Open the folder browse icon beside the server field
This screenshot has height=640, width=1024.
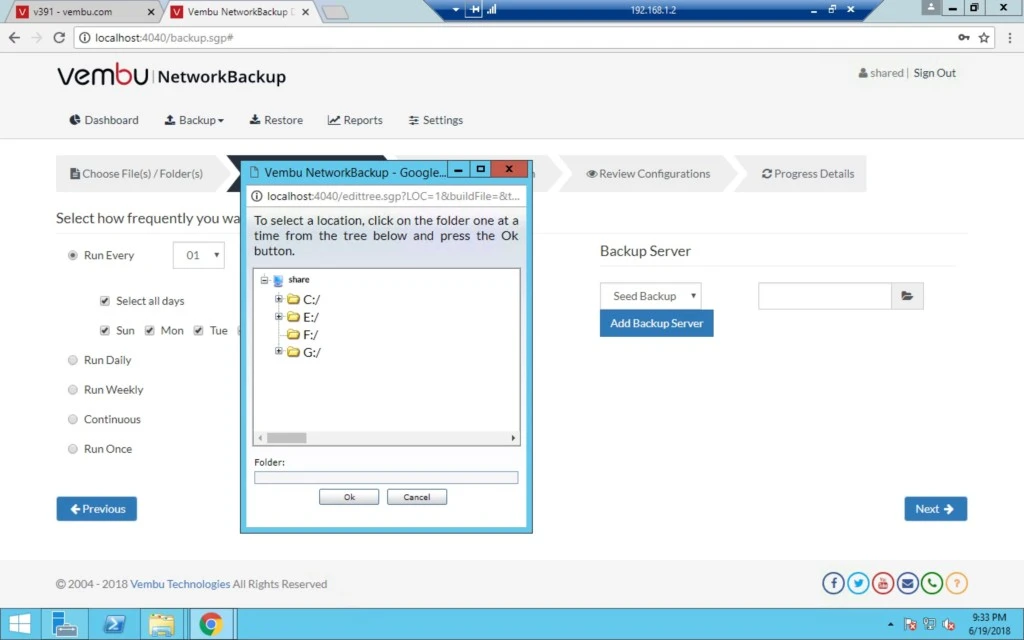point(907,296)
